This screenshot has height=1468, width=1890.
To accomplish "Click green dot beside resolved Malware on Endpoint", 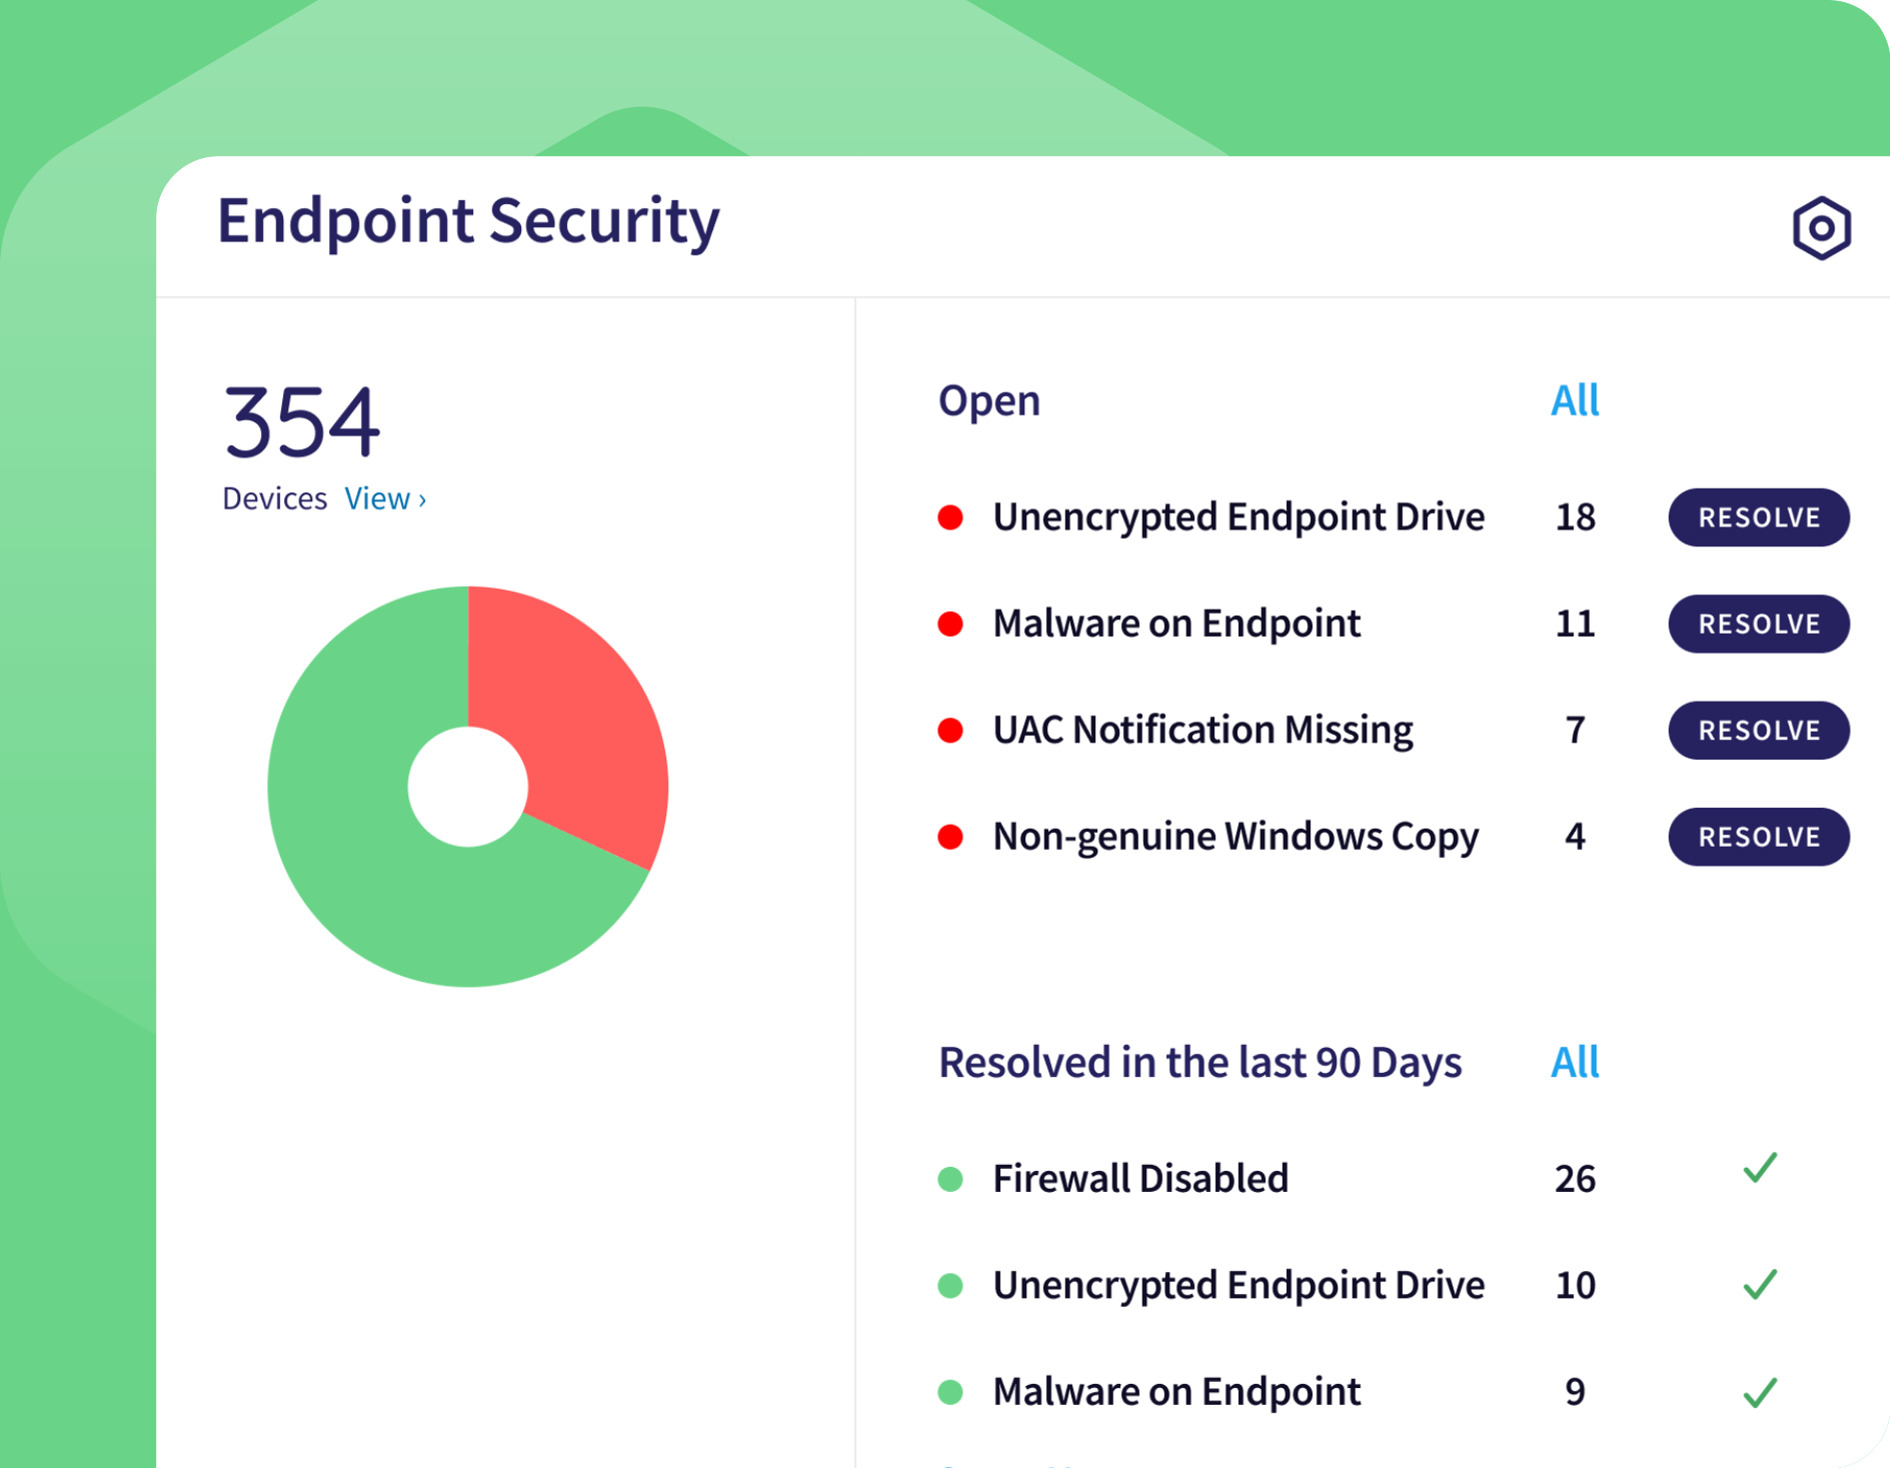I will 950,1392.
